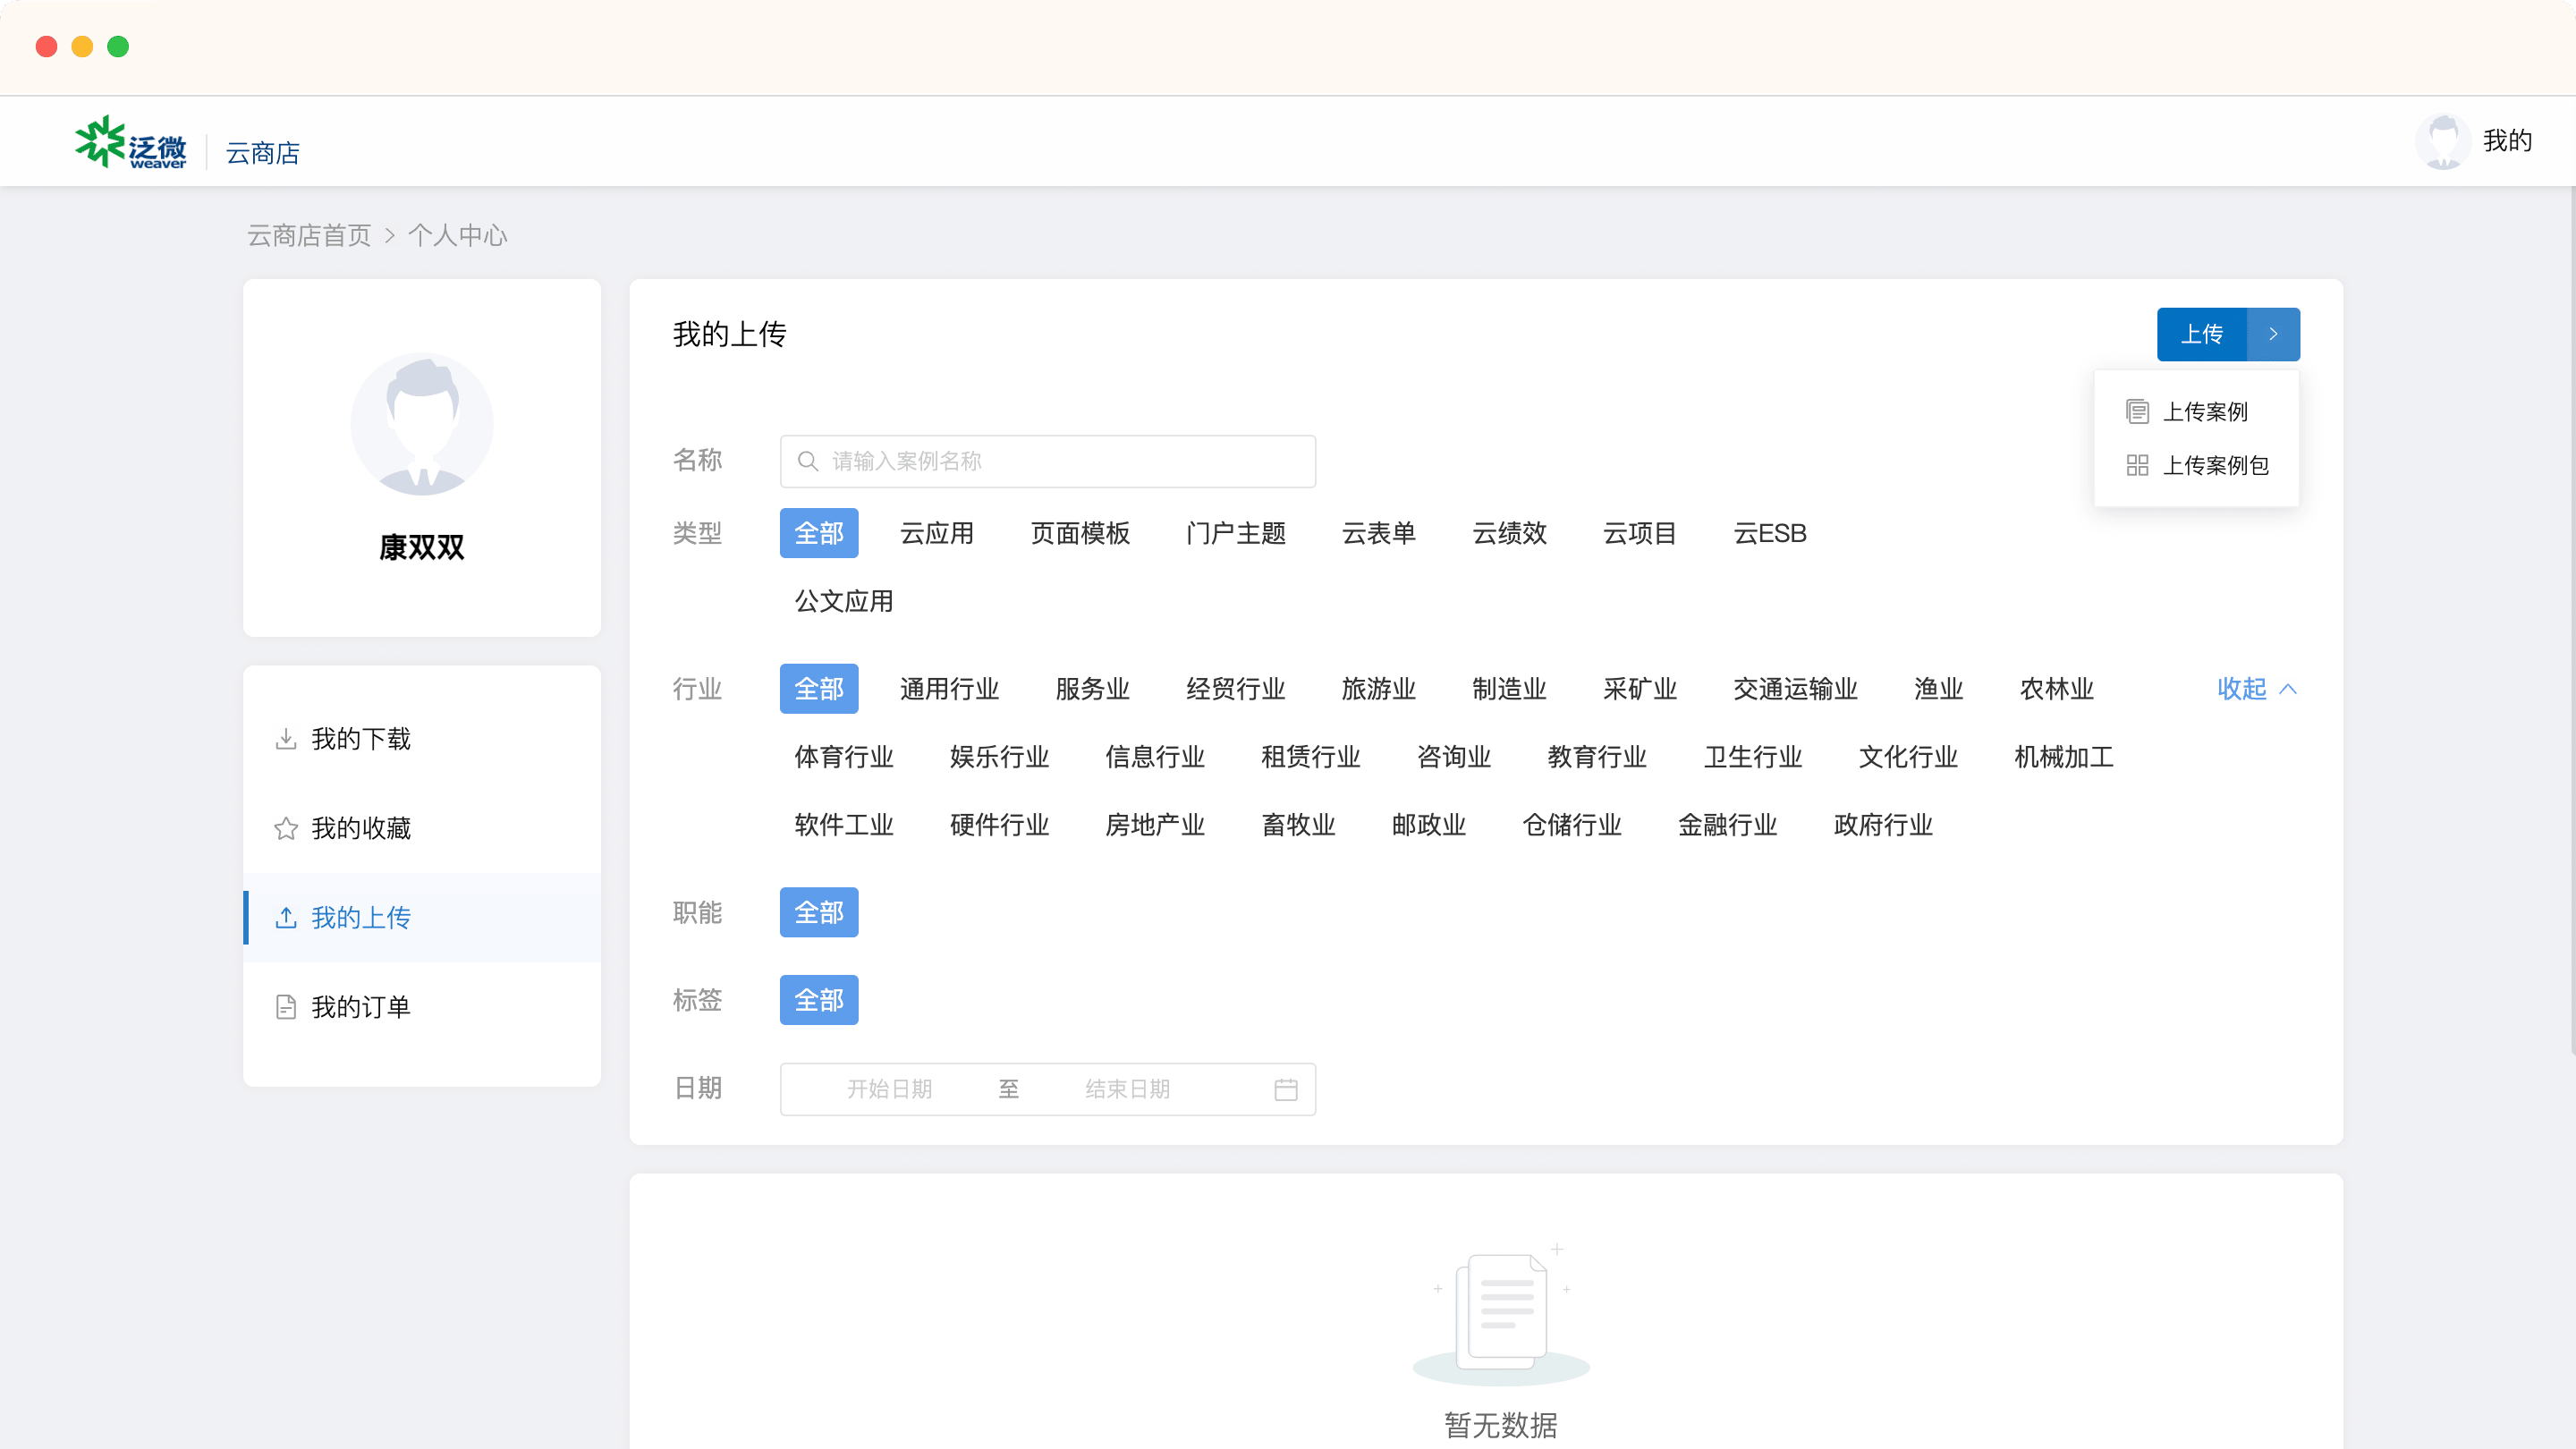Select 云项目 type filter

pyautogui.click(x=1639, y=533)
